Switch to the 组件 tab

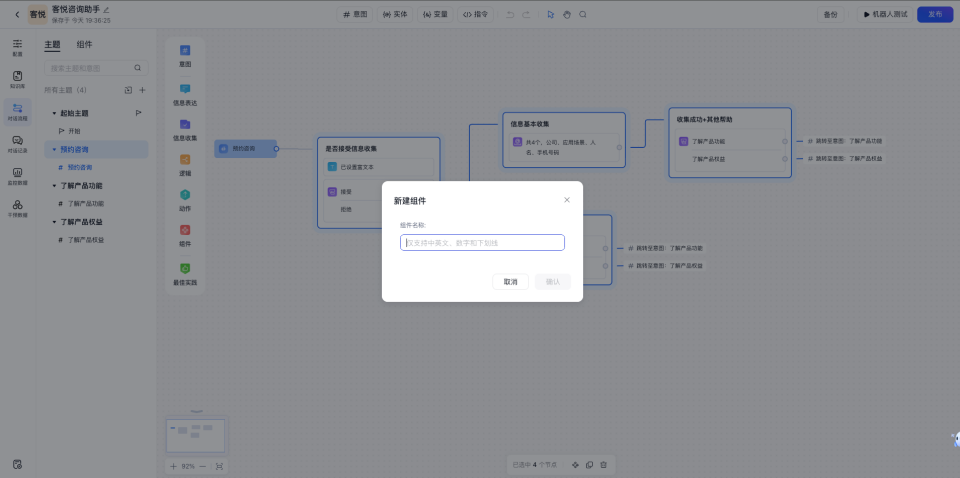coord(85,45)
